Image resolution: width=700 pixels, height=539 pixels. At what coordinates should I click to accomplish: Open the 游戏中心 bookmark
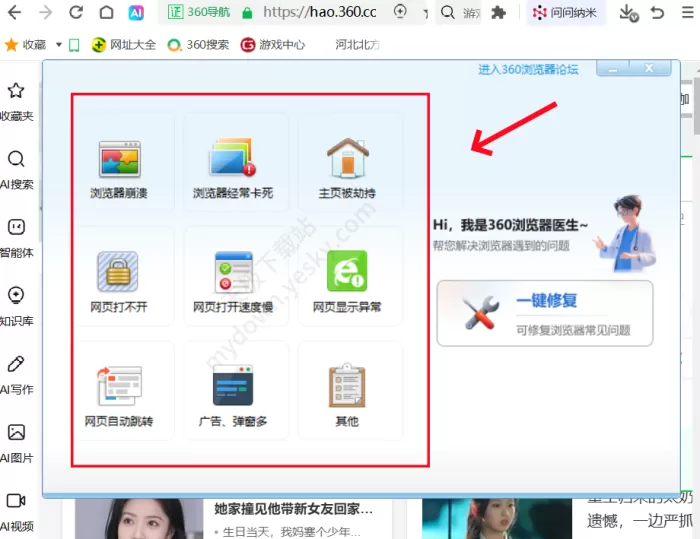click(273, 45)
